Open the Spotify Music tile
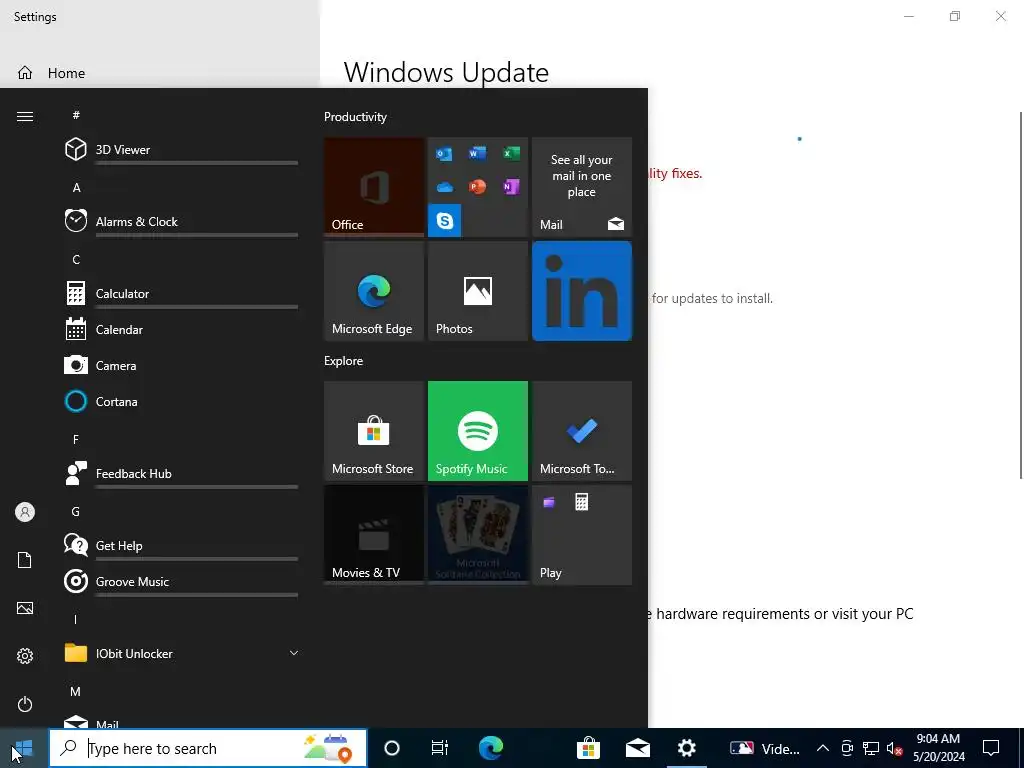The image size is (1024, 768). (478, 431)
